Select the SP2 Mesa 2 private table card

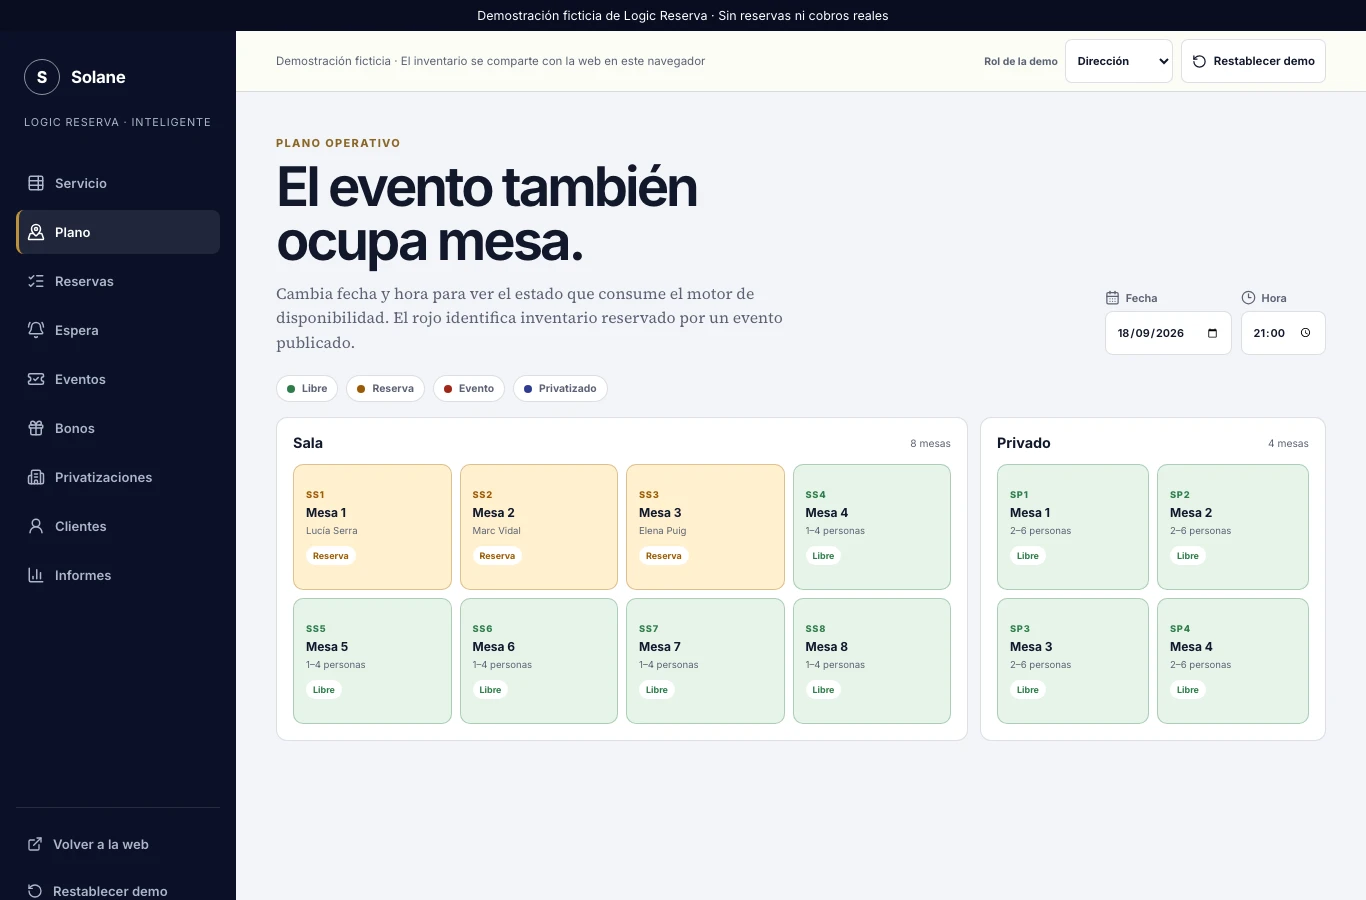(x=1233, y=527)
